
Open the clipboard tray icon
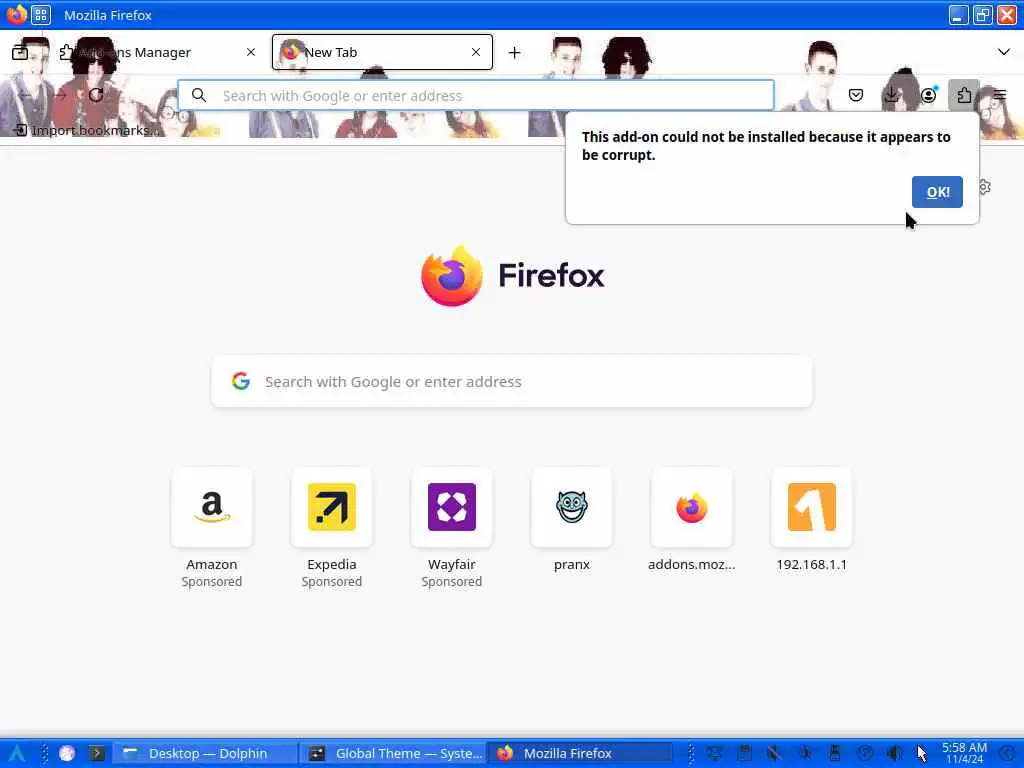[744, 754]
